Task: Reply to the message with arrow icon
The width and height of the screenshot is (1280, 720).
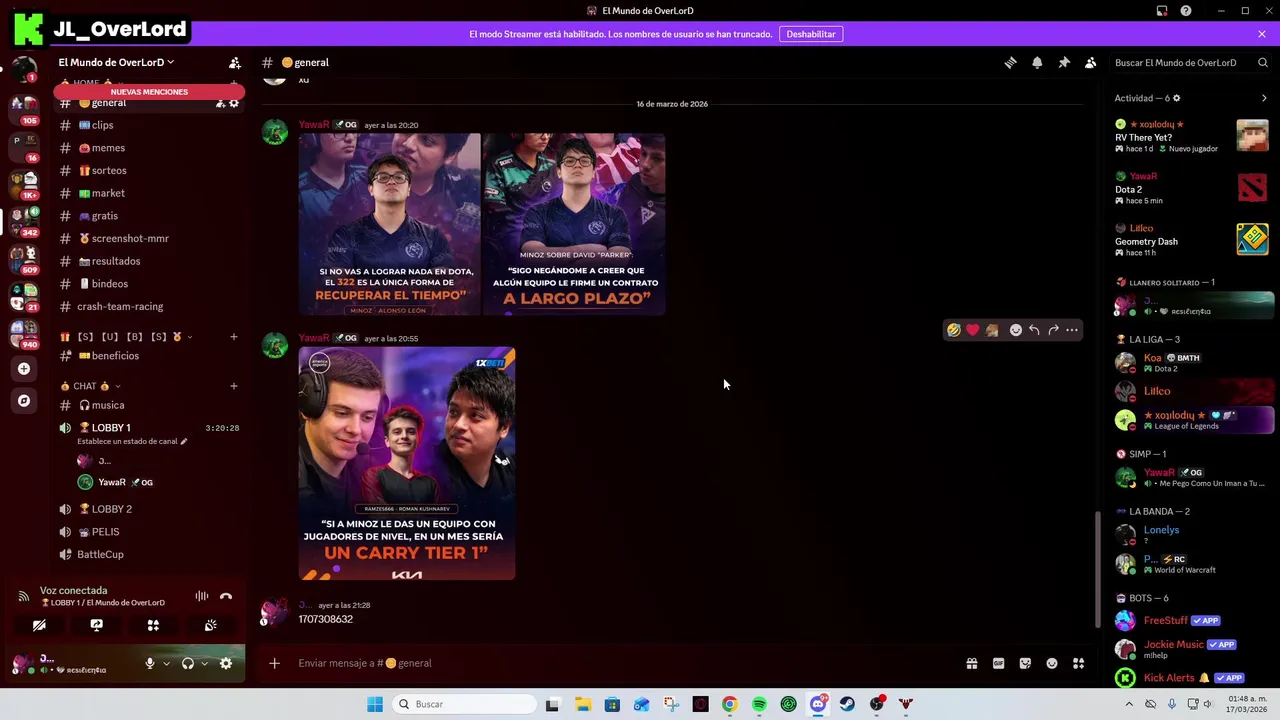Action: pyautogui.click(x=1034, y=330)
